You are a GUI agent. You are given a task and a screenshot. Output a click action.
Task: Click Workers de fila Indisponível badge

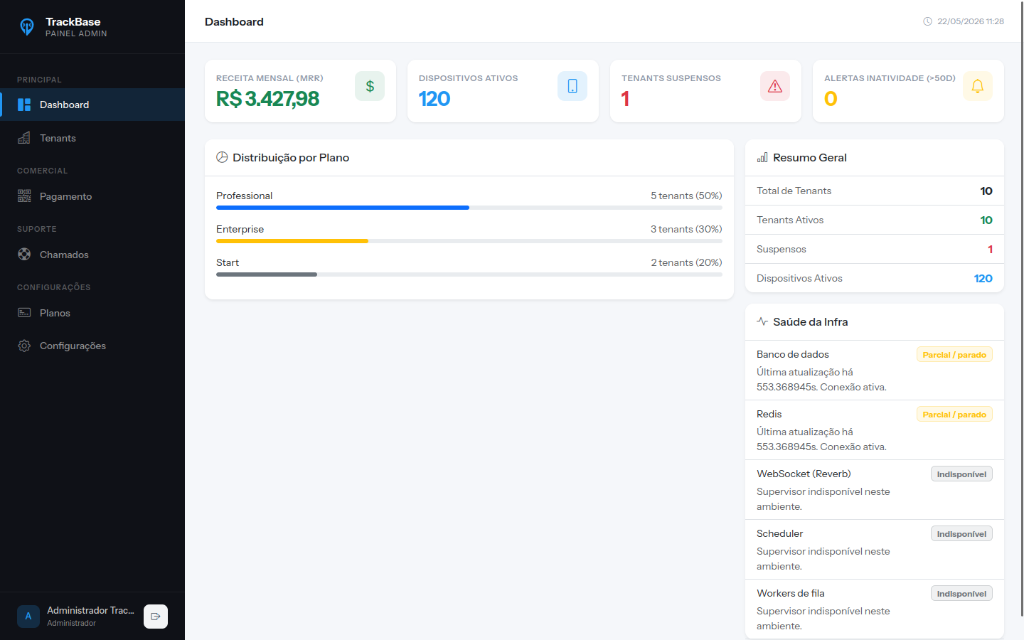click(x=961, y=594)
